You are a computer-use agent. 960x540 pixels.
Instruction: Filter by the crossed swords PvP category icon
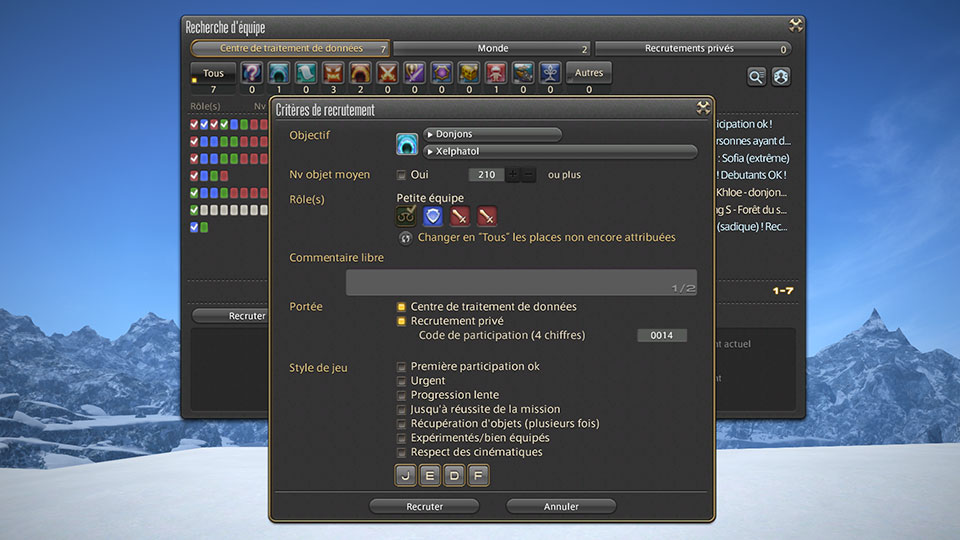pyautogui.click(x=388, y=73)
